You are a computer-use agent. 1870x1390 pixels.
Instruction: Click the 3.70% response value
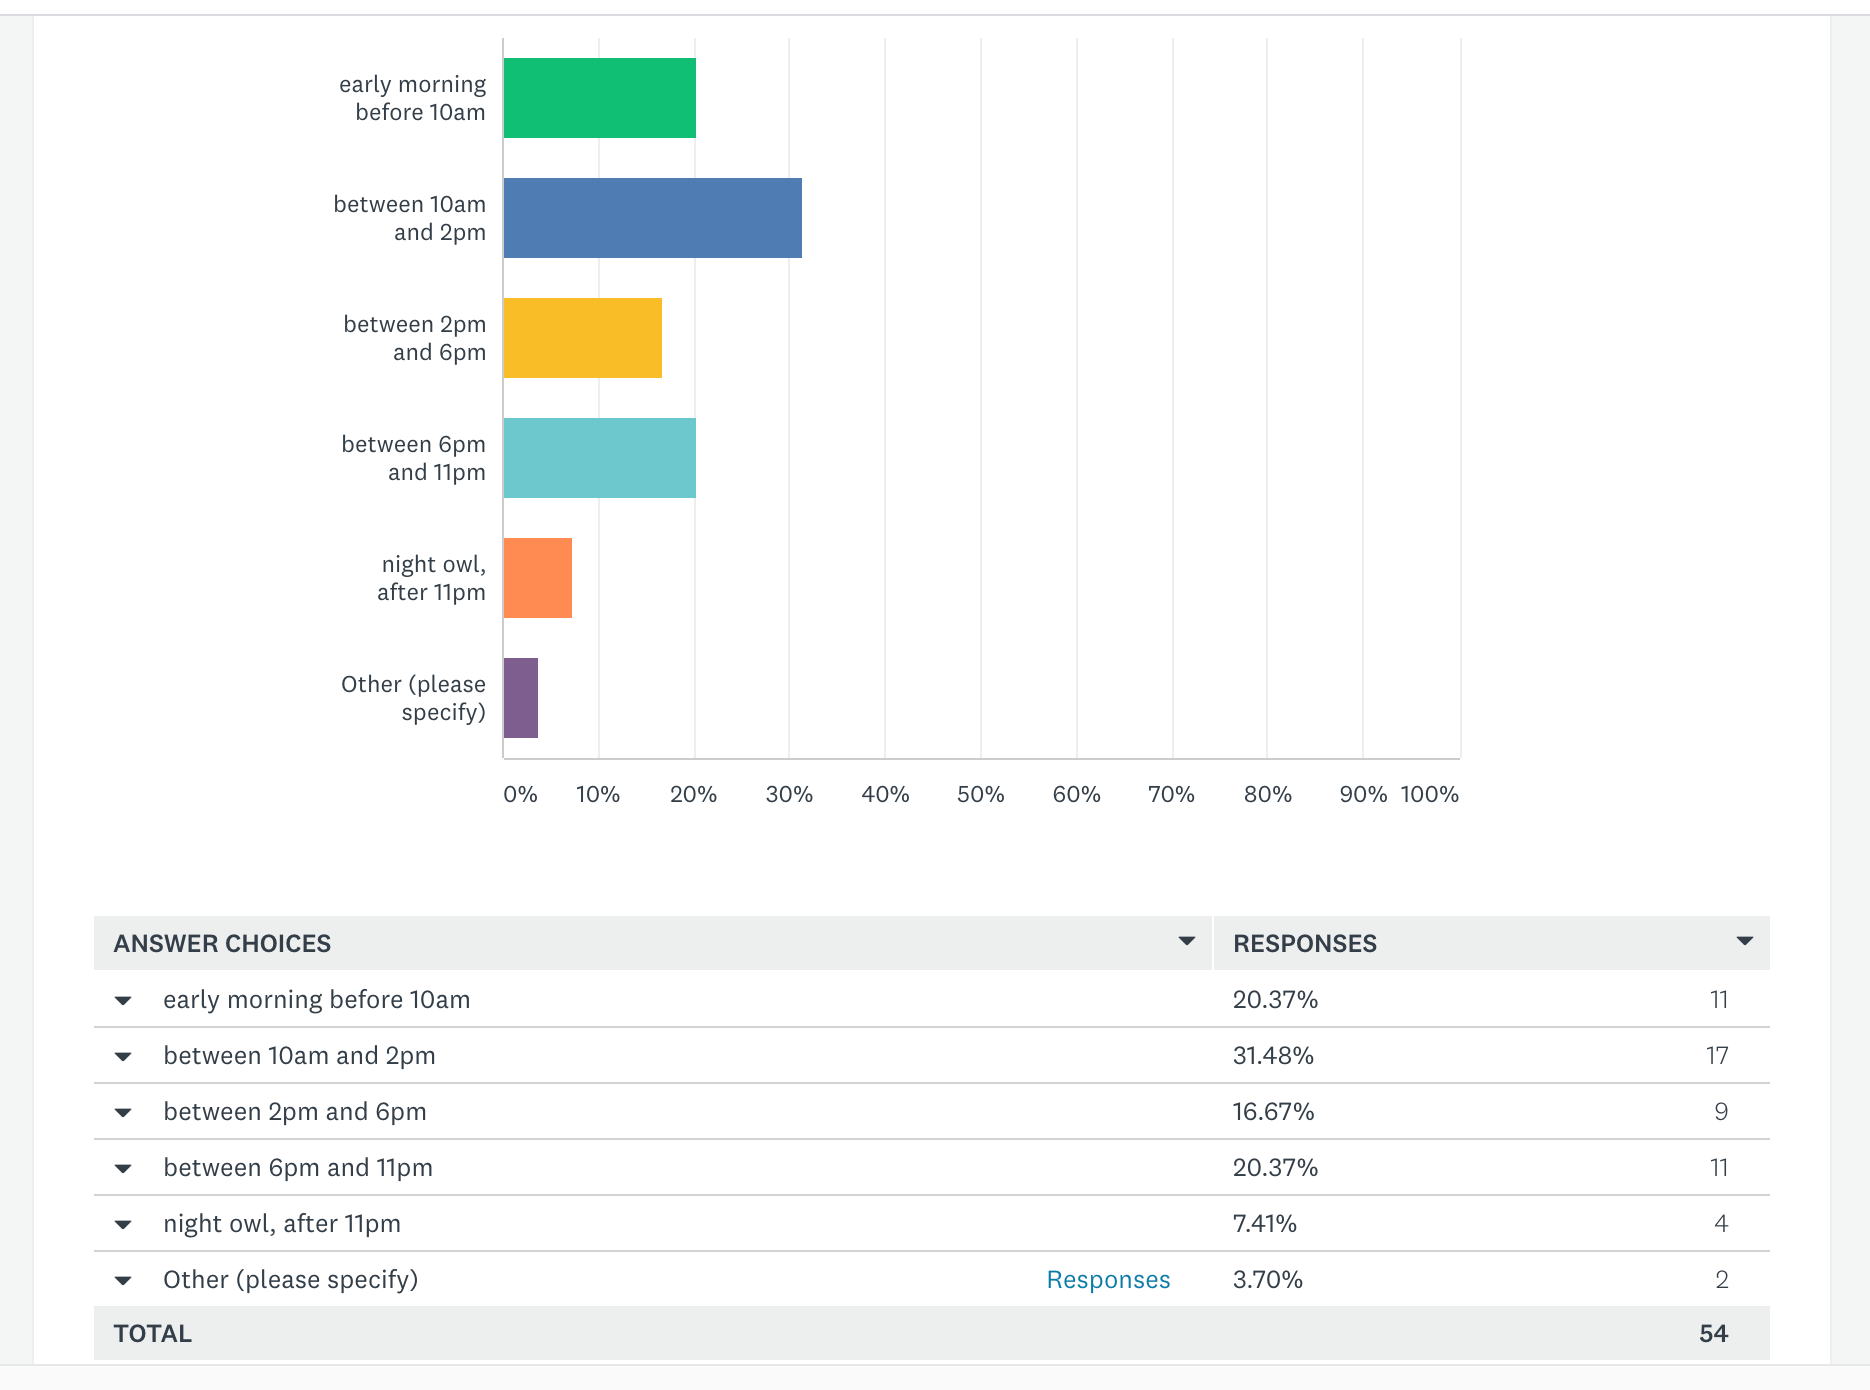click(1268, 1279)
